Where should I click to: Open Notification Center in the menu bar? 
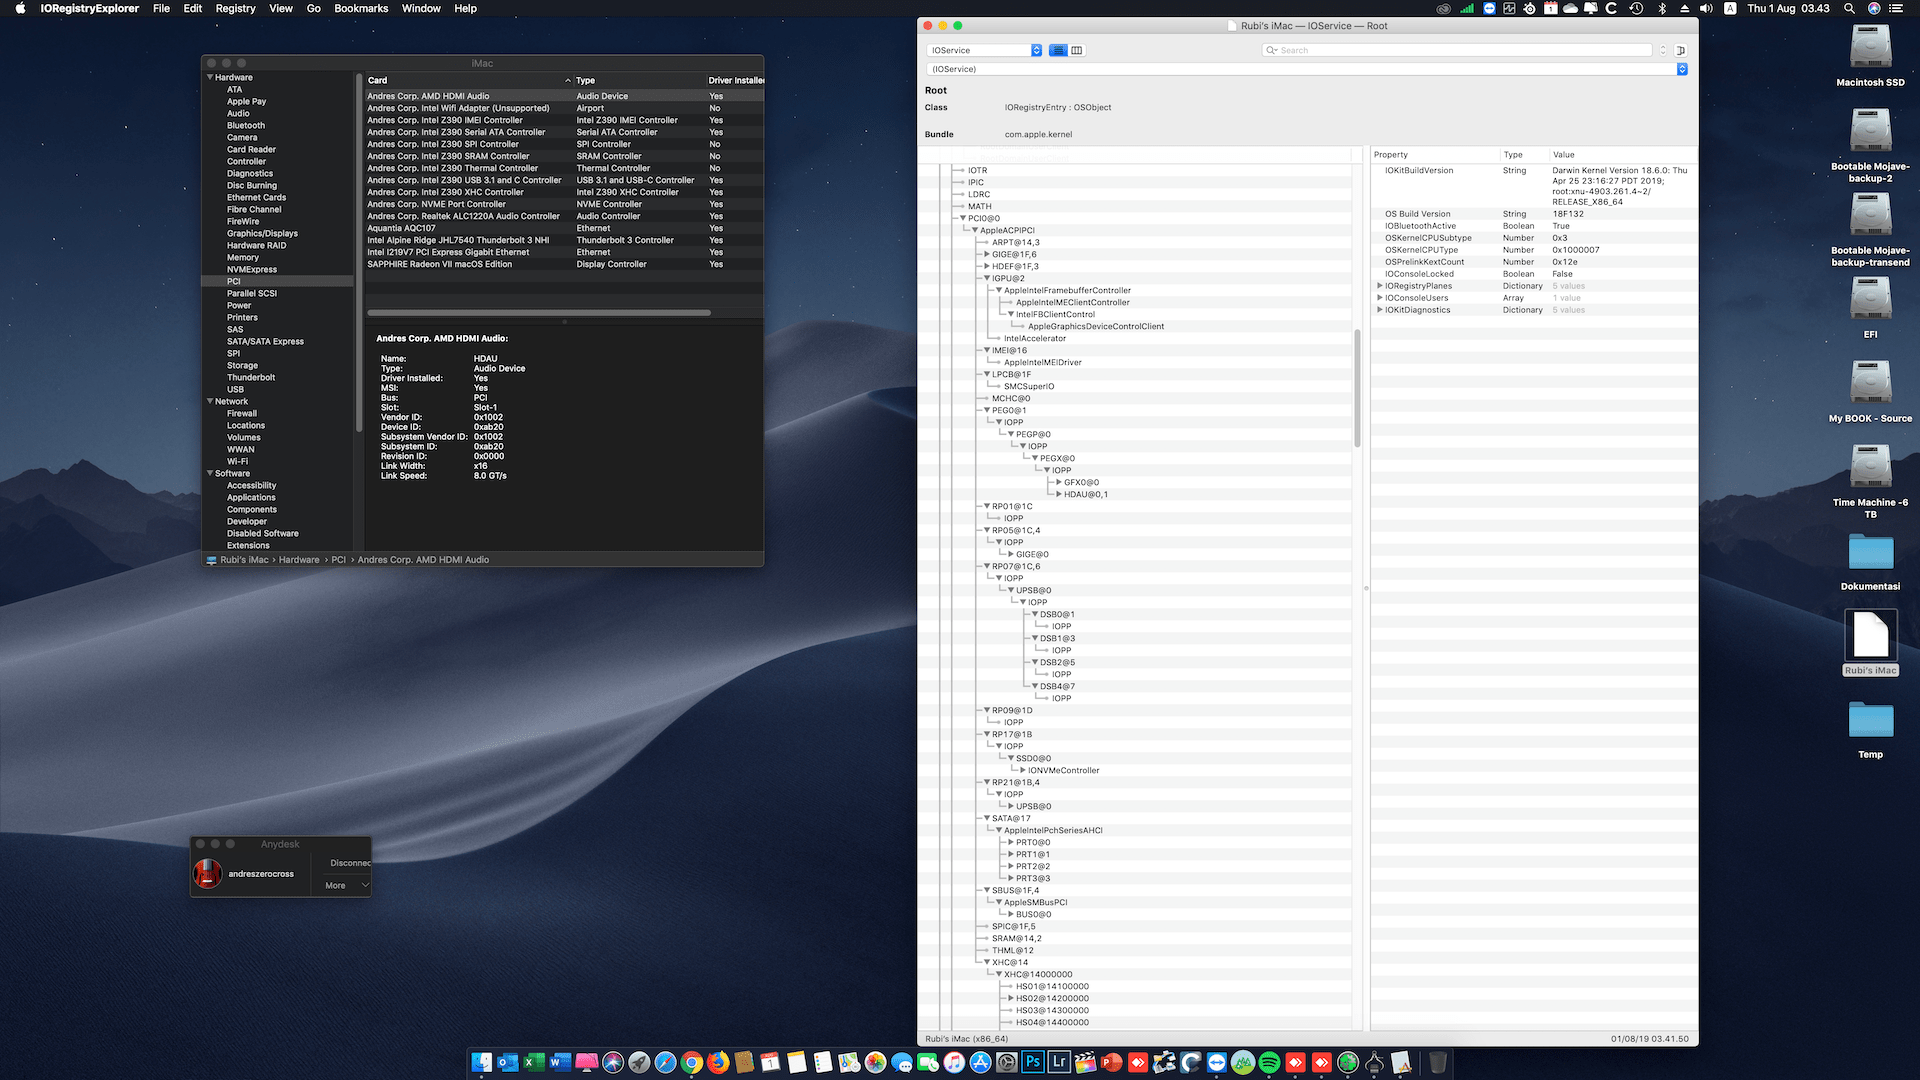1896,8
